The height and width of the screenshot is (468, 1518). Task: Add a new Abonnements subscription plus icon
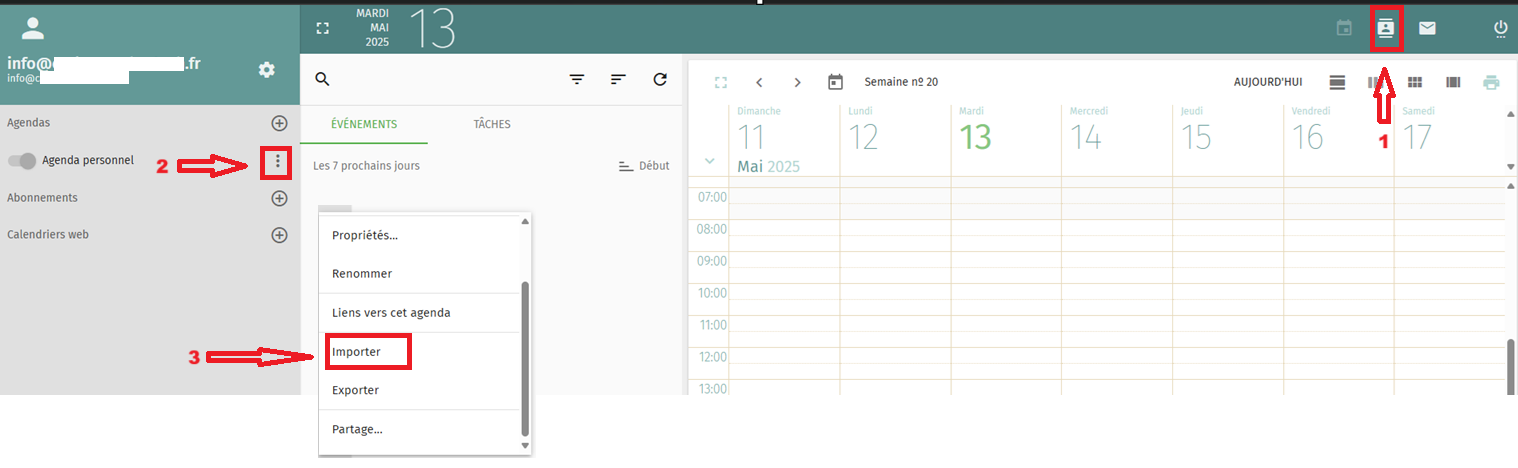point(280,198)
